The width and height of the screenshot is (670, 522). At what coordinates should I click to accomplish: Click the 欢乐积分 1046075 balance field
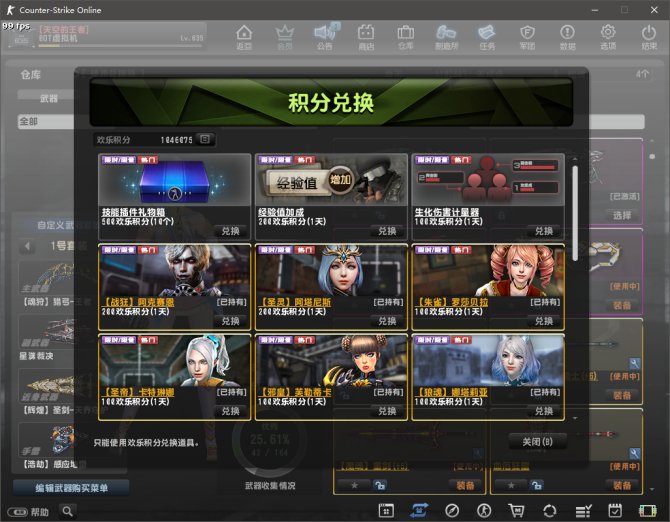point(154,139)
